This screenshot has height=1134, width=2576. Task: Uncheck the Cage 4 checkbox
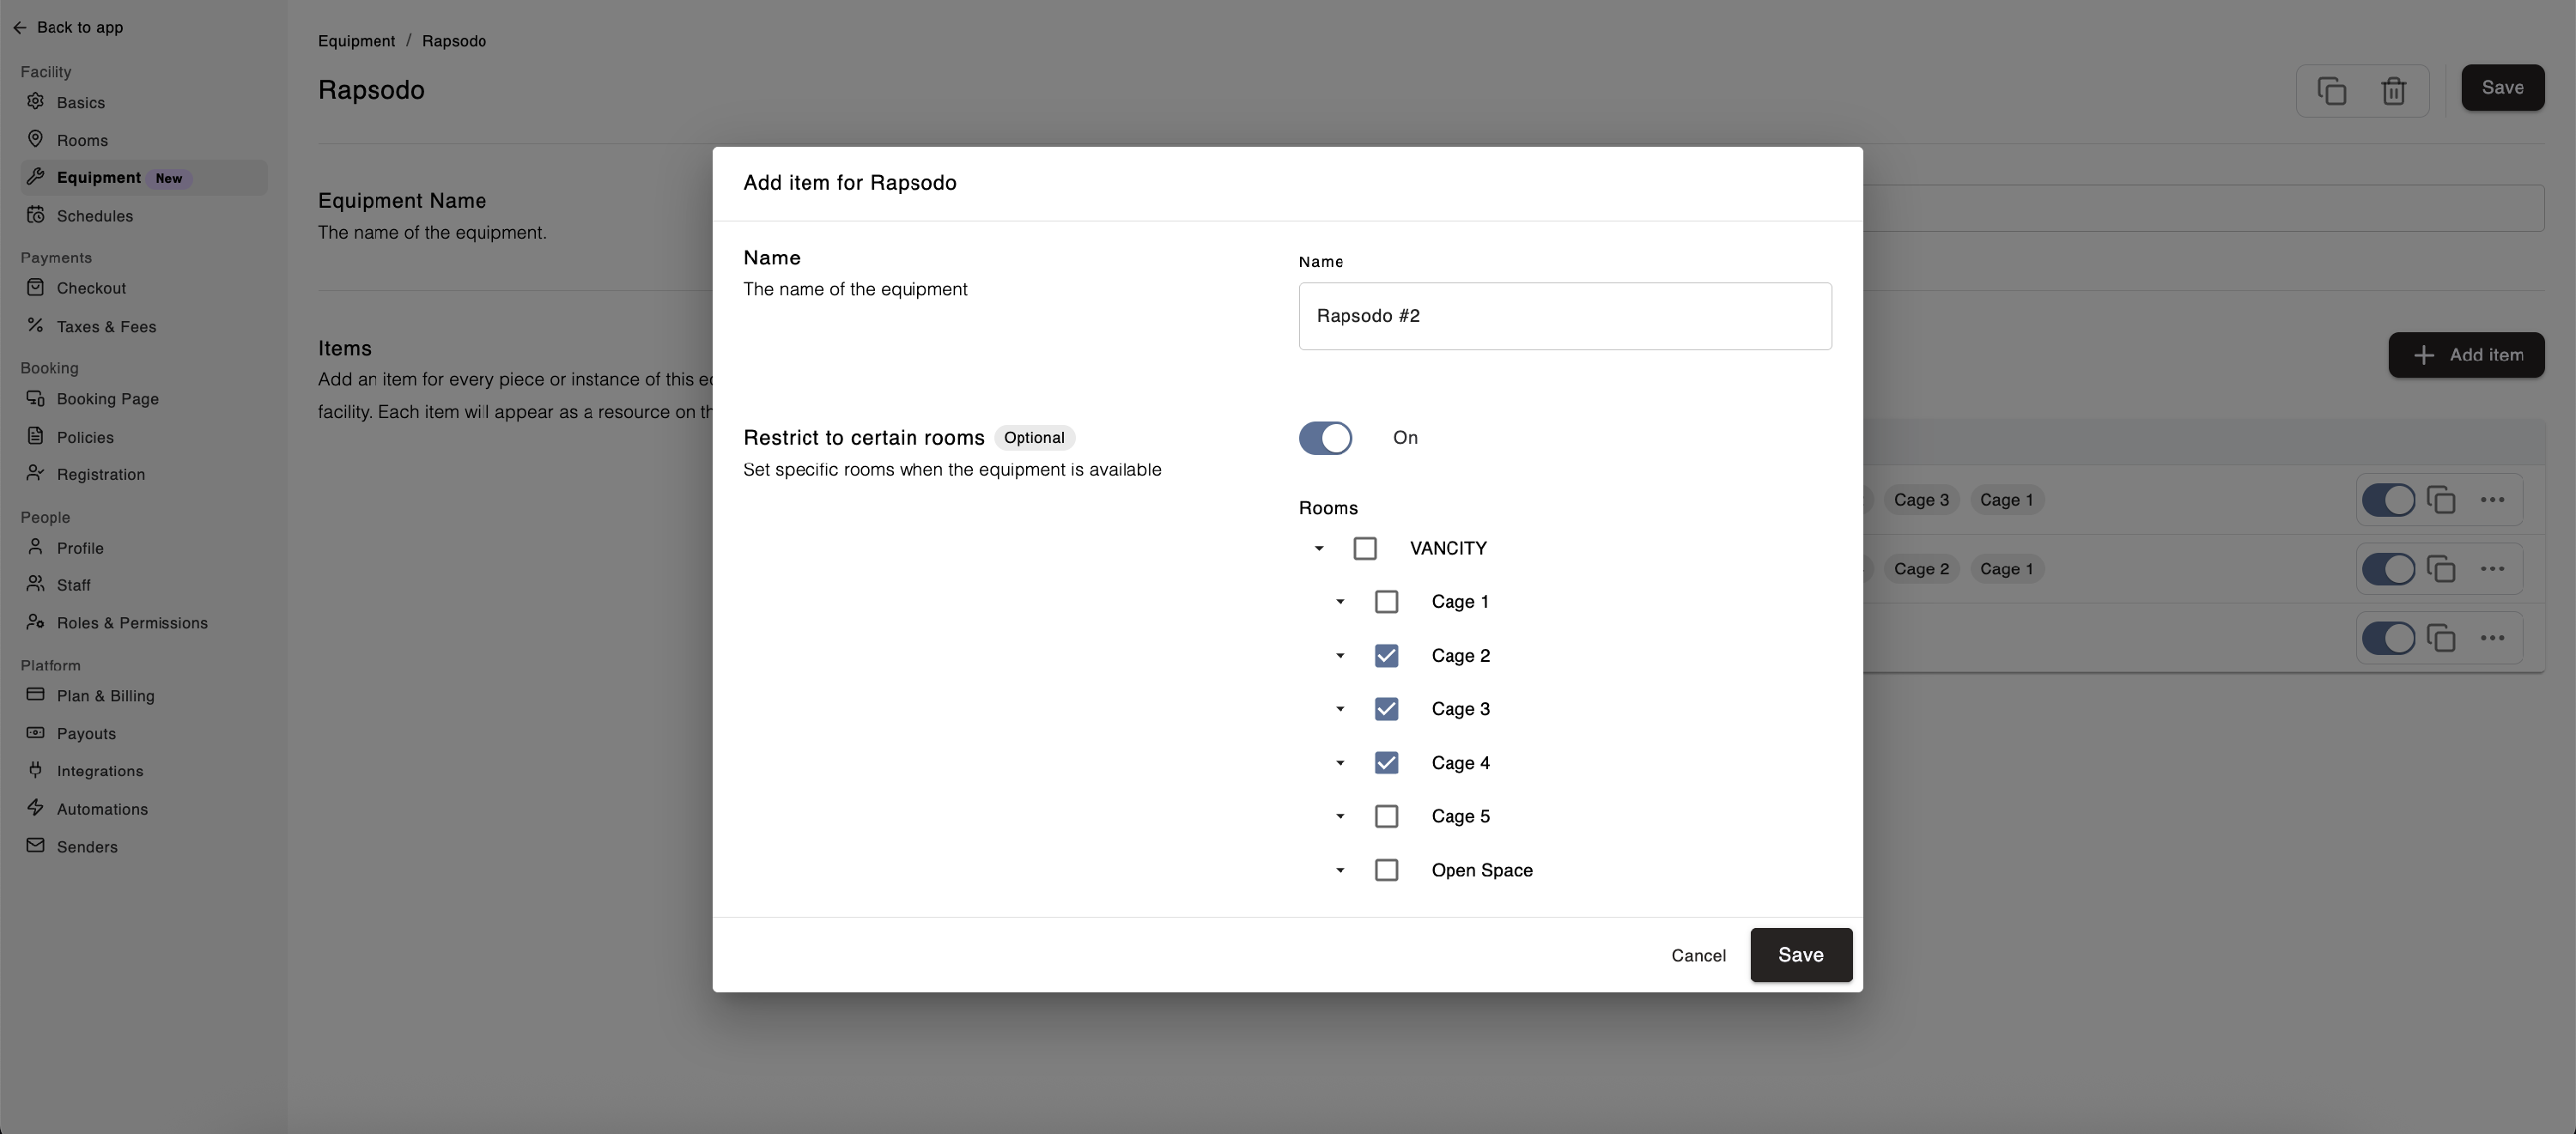[1386, 763]
